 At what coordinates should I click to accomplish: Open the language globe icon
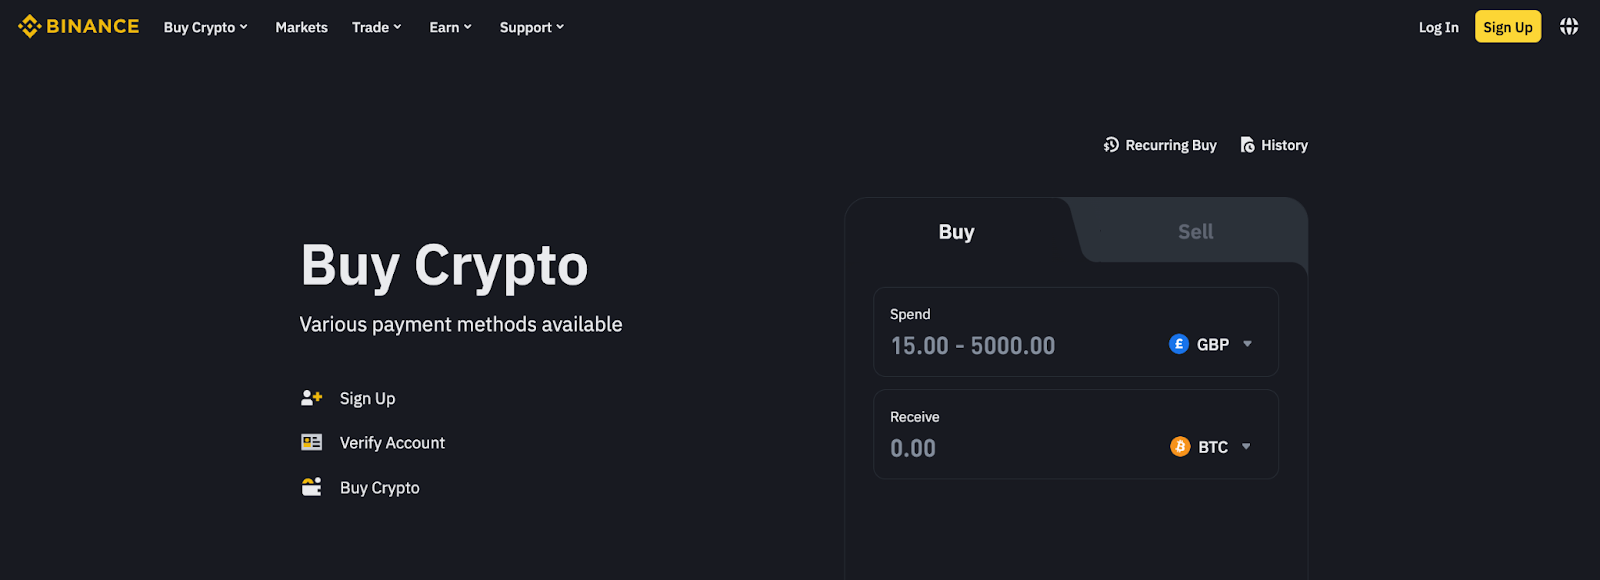(1569, 27)
